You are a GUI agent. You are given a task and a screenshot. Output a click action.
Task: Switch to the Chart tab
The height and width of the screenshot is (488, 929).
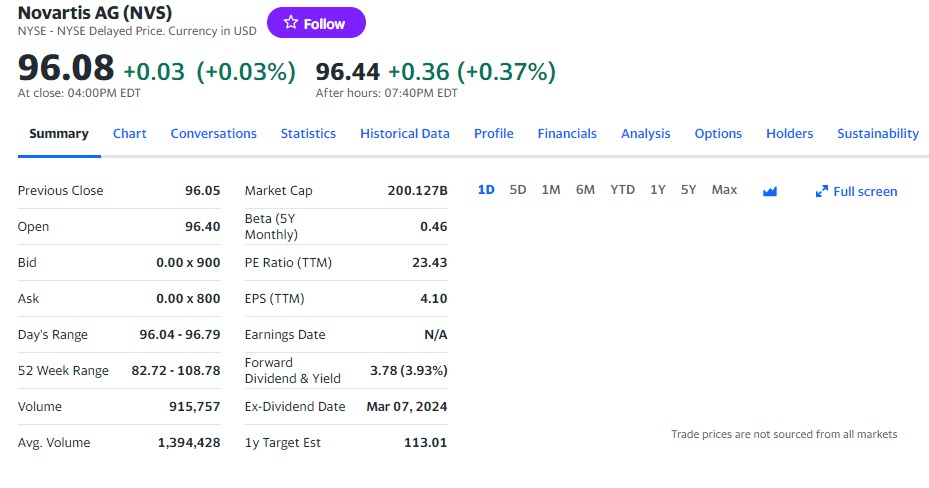pos(130,134)
